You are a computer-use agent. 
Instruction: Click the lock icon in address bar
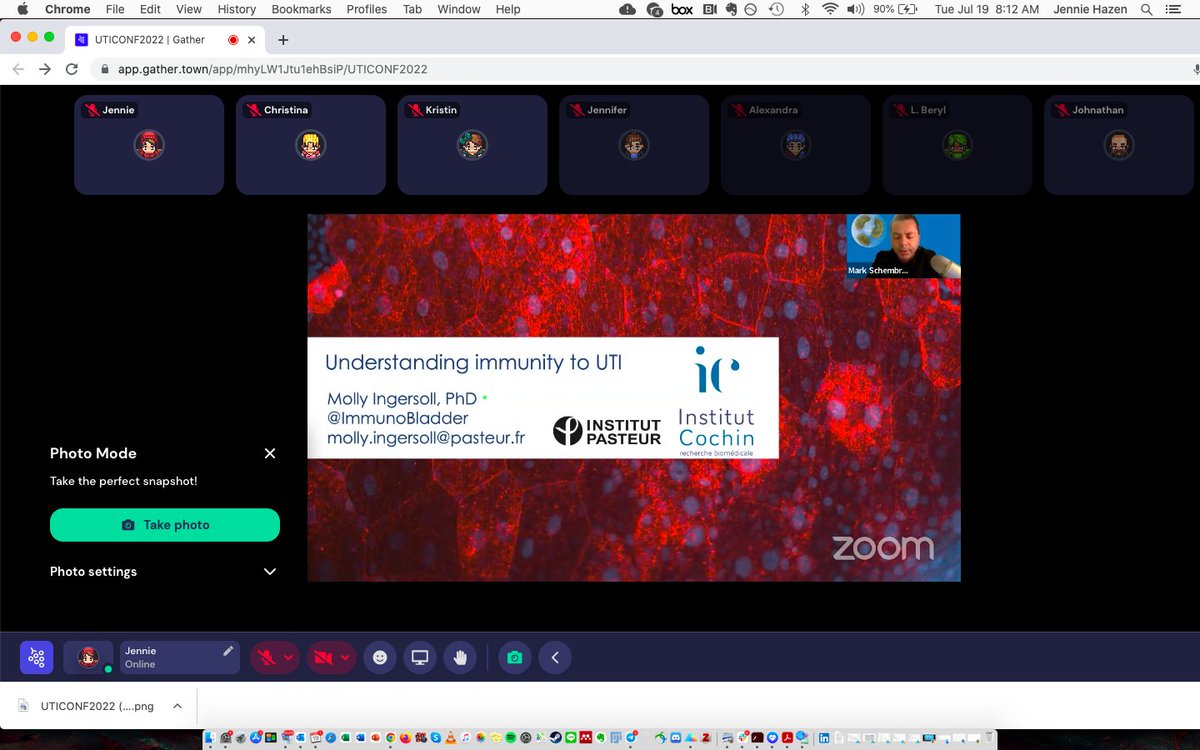106,69
